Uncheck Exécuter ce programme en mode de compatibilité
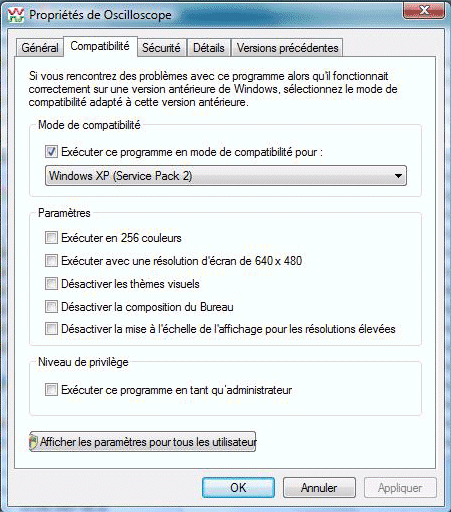 point(51,152)
